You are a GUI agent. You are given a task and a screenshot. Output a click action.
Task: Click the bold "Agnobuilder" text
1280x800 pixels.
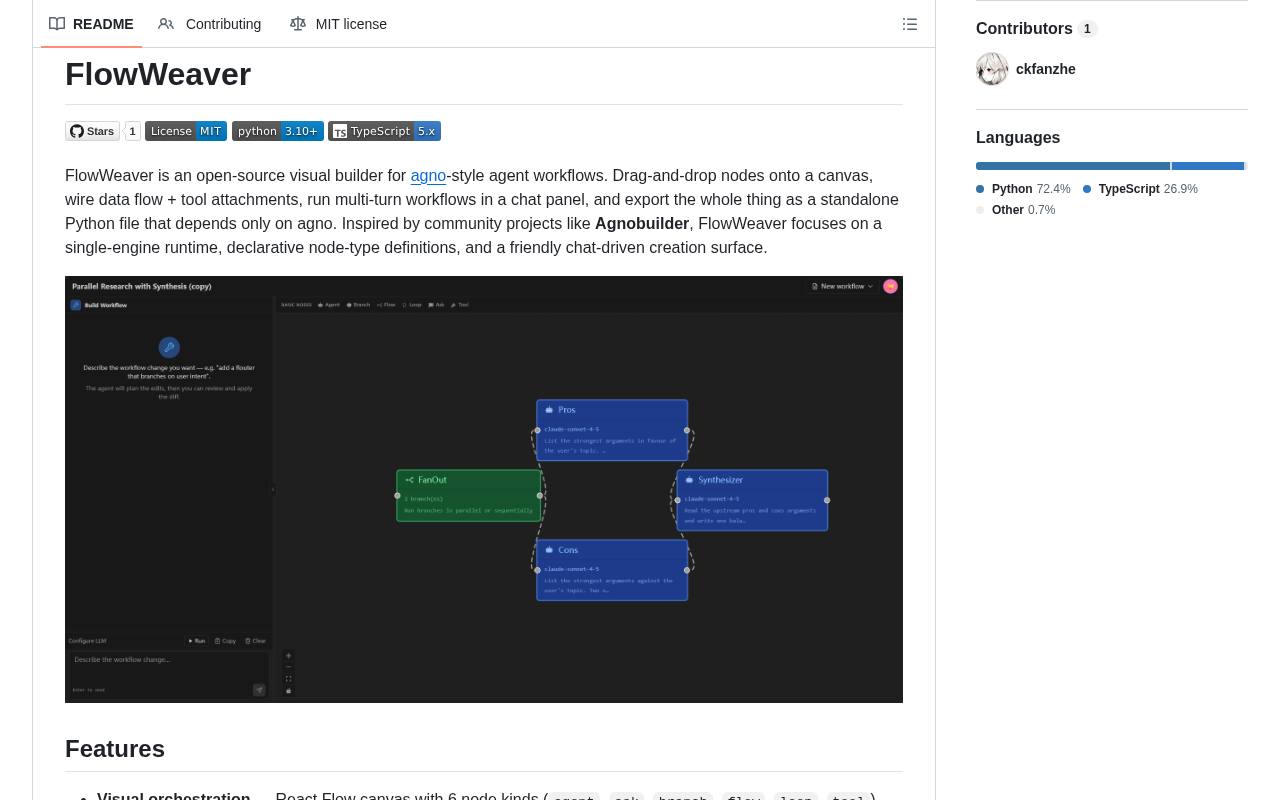click(x=642, y=223)
